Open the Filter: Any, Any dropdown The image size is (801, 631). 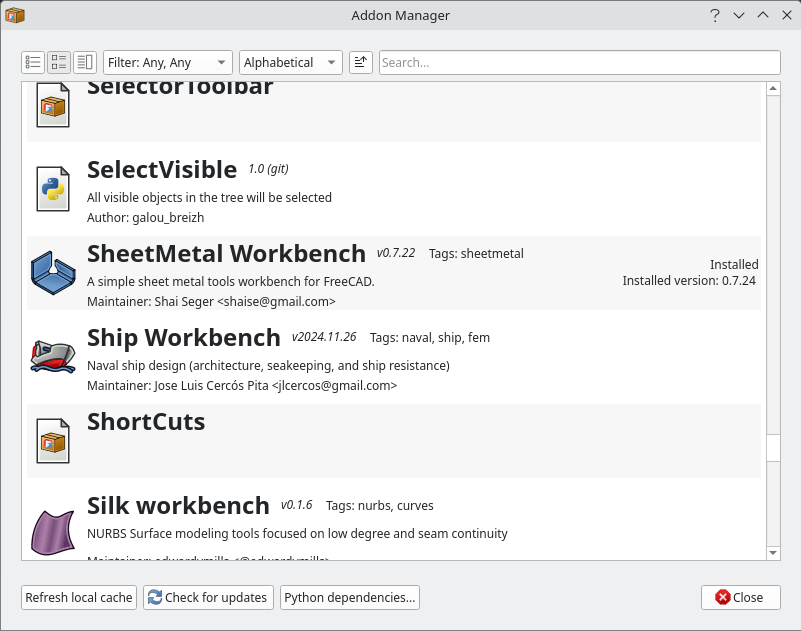(167, 62)
